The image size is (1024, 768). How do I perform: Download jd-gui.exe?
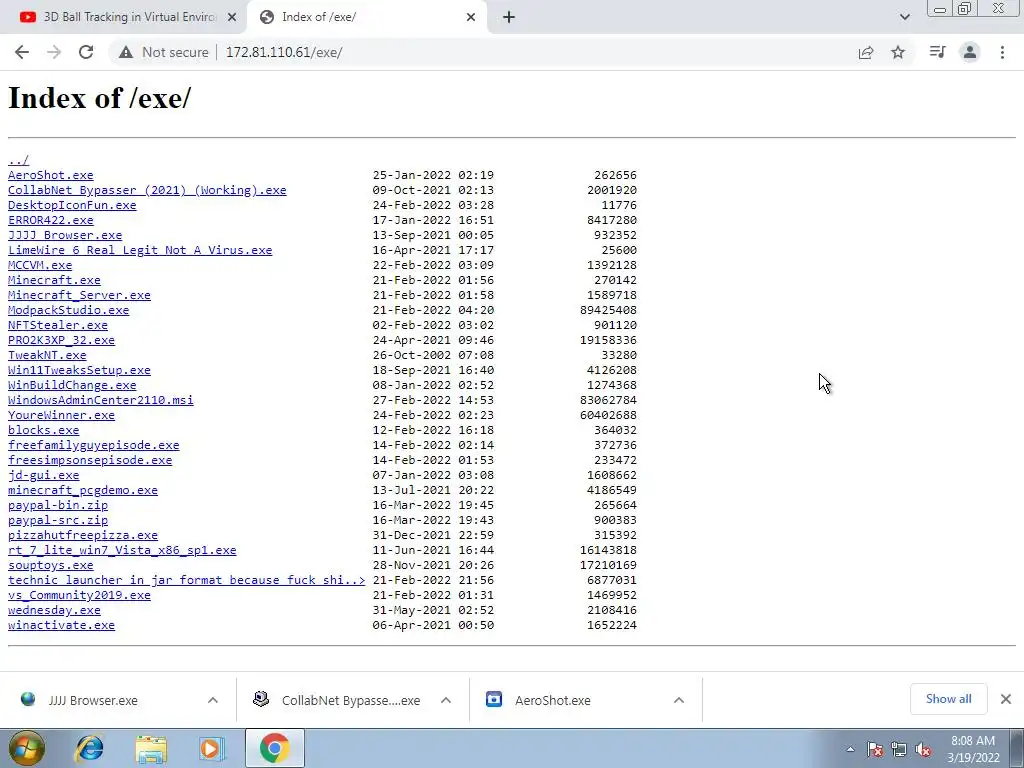(x=43, y=475)
